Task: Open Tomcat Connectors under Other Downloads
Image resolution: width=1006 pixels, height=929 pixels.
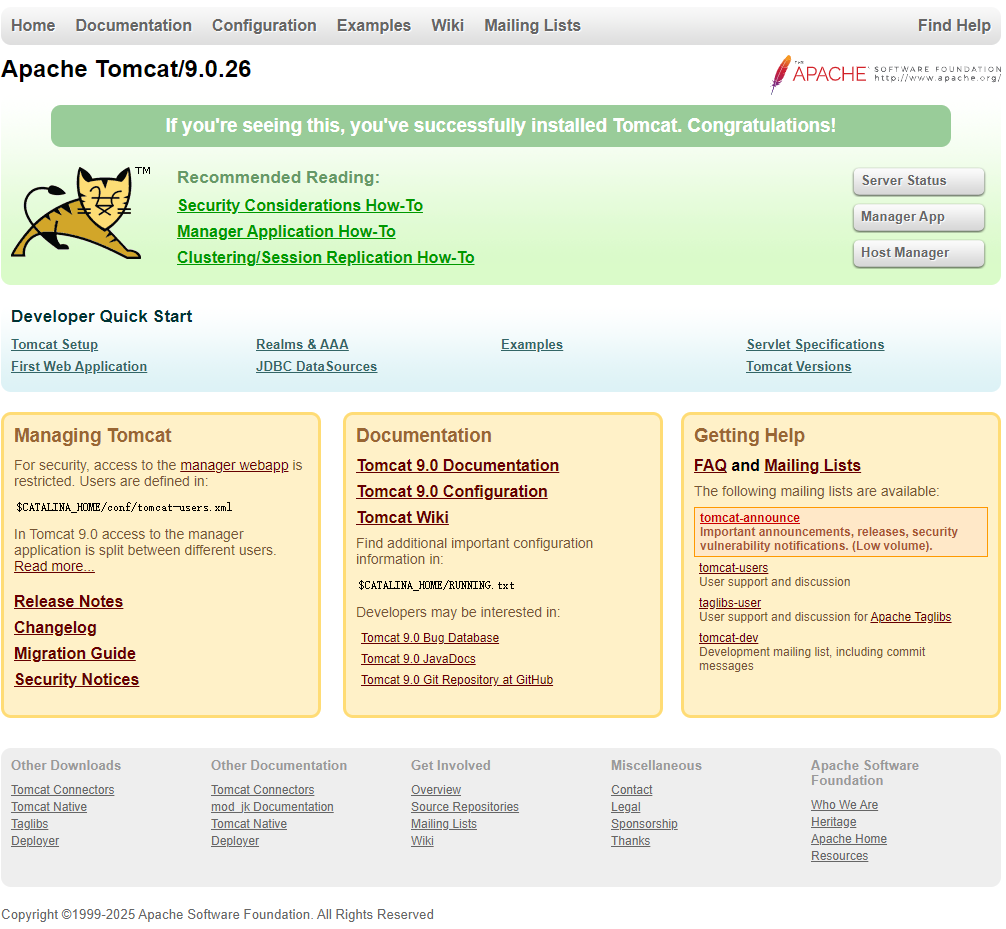Action: [x=63, y=790]
